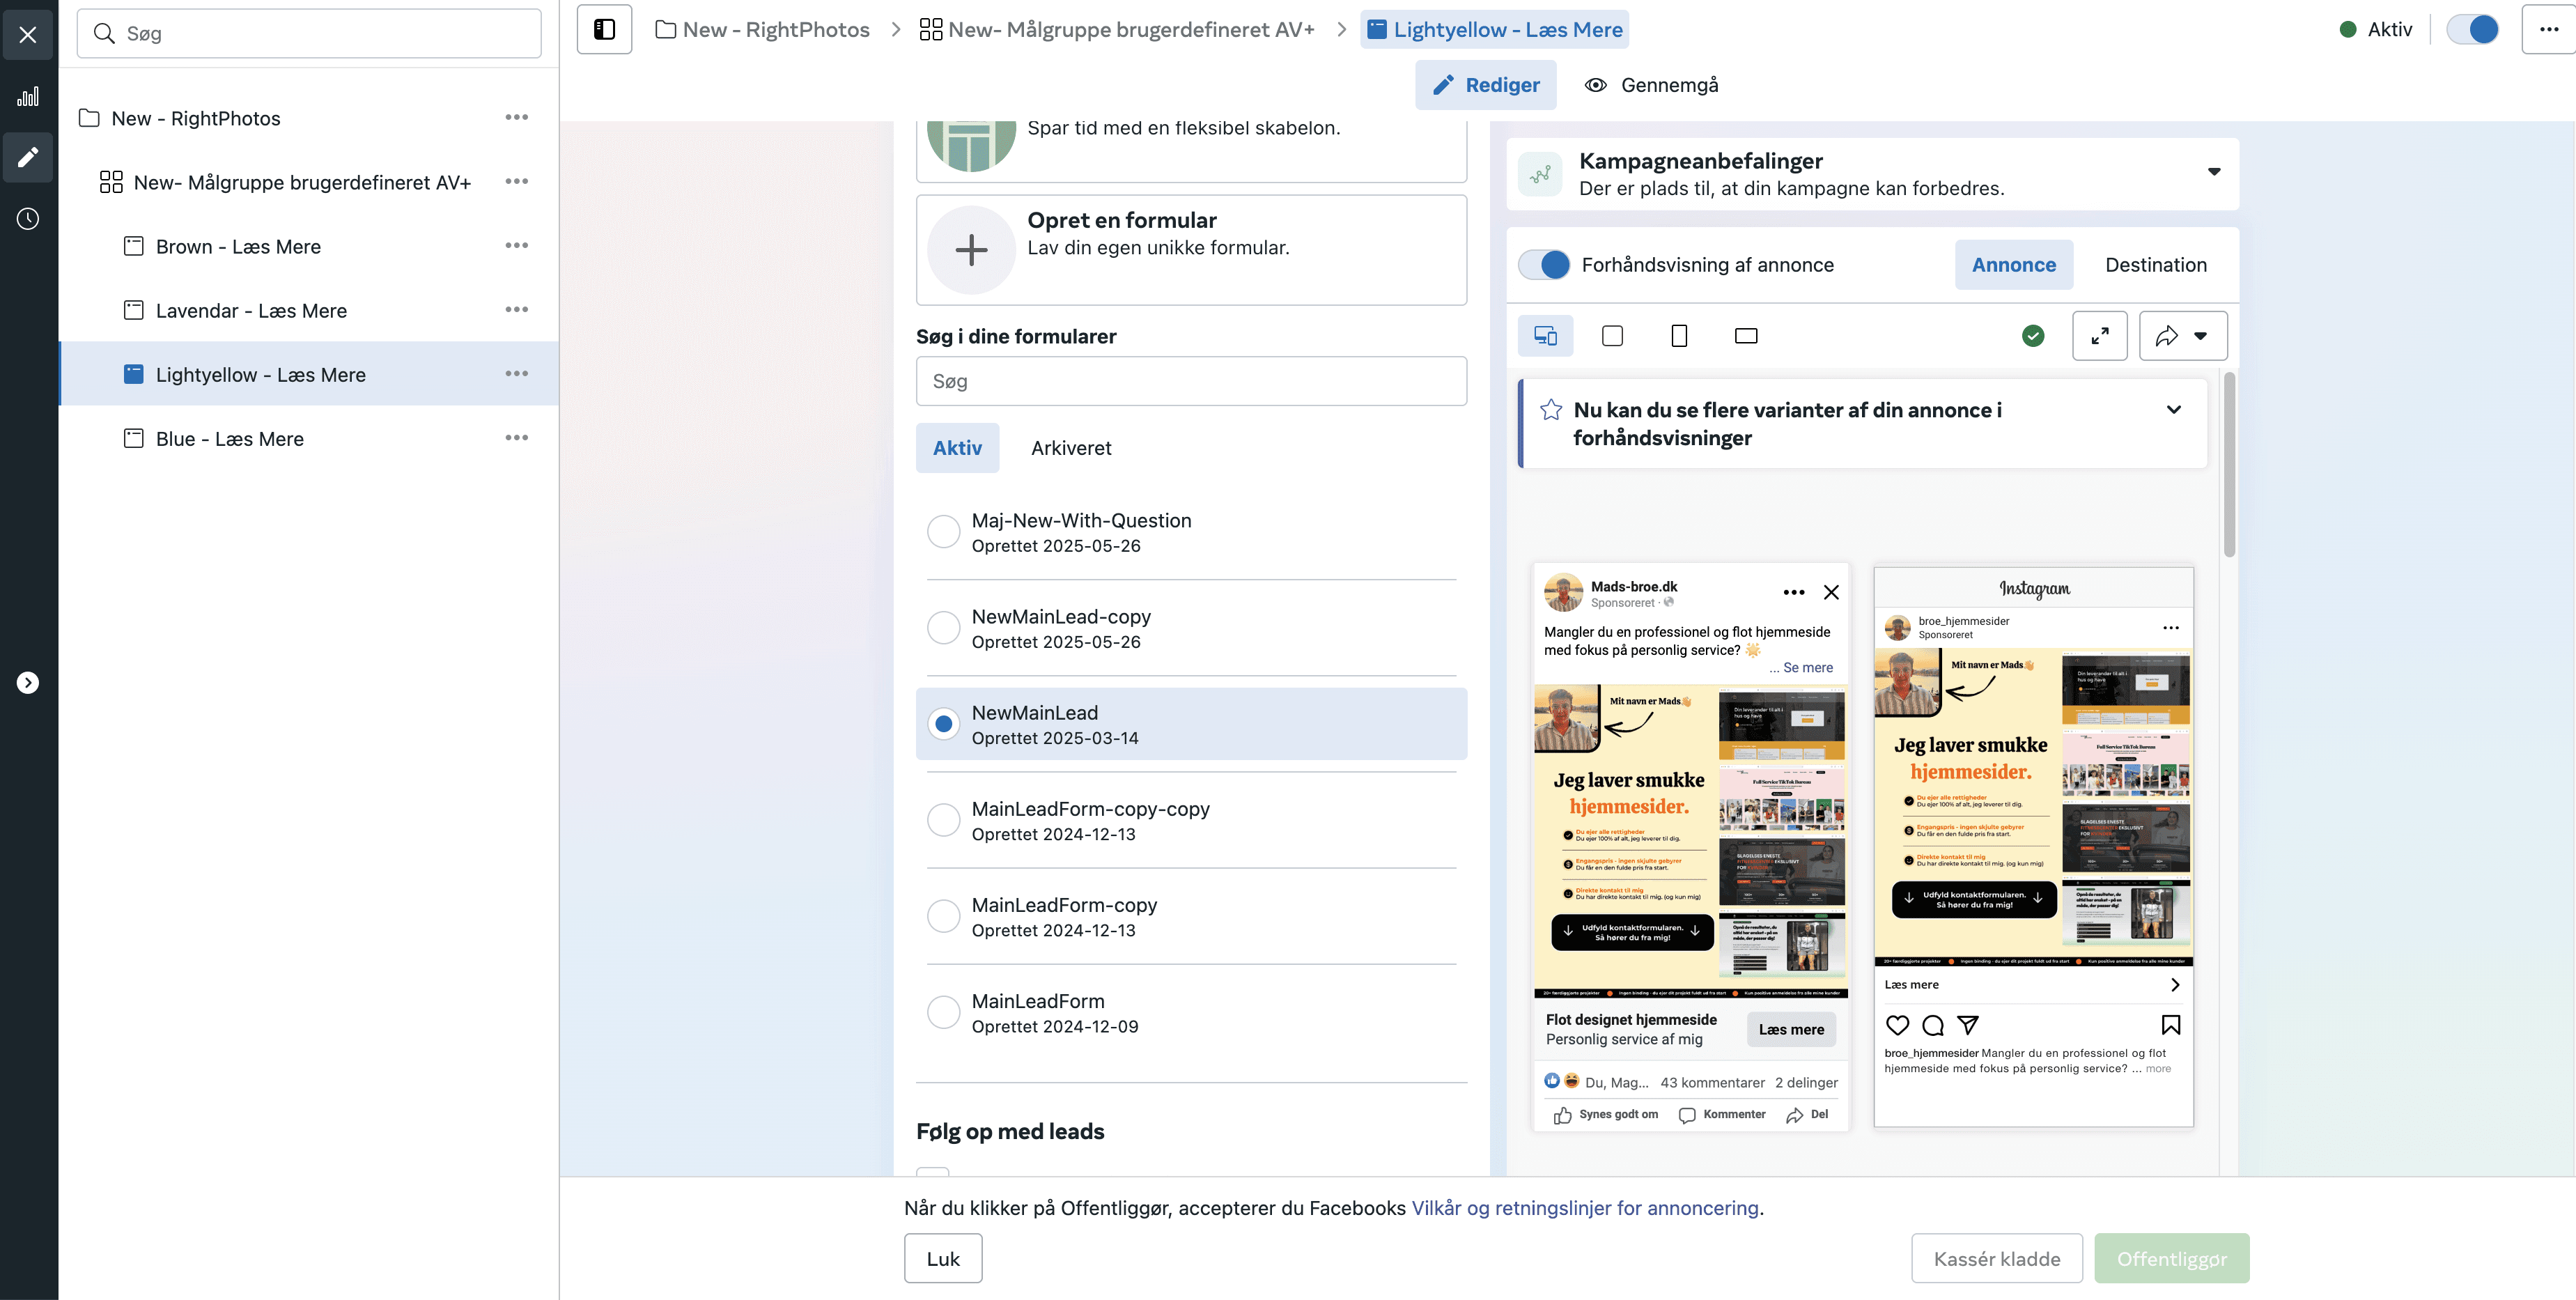Switch to the Annonce preview tab
This screenshot has height=1300, width=2576.
[2014, 265]
